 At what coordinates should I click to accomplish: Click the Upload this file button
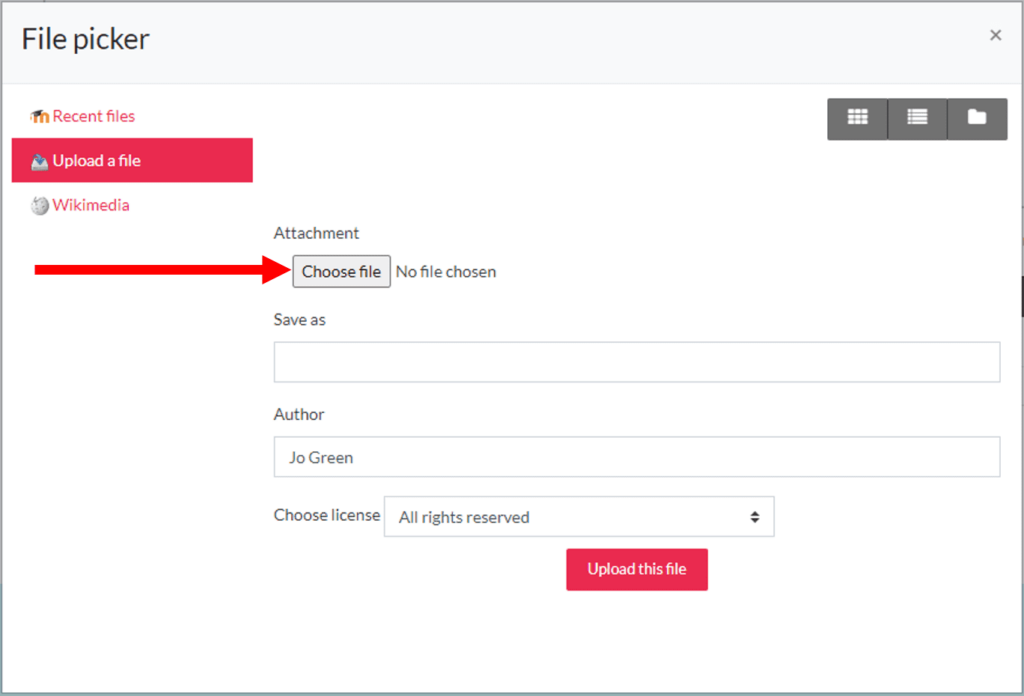click(x=637, y=569)
